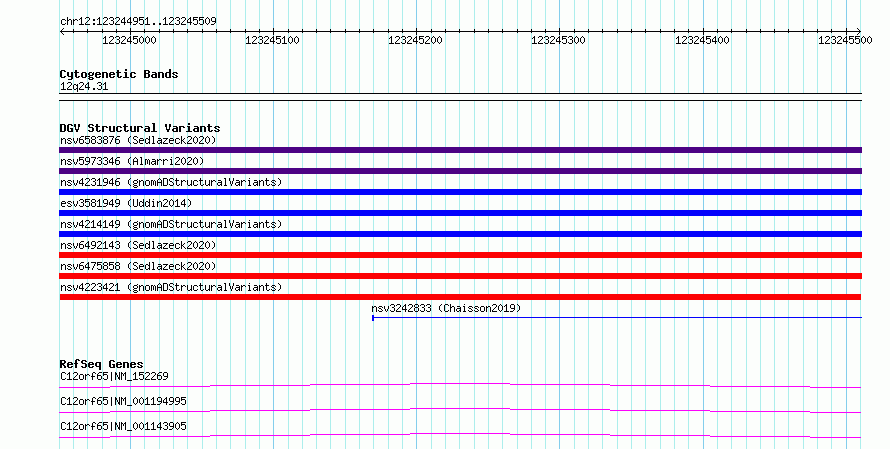Viewport: 890px width, 449px height.
Task: Open variant nsv5973346 (Almarri2020) label
Action: [x=132, y=161]
